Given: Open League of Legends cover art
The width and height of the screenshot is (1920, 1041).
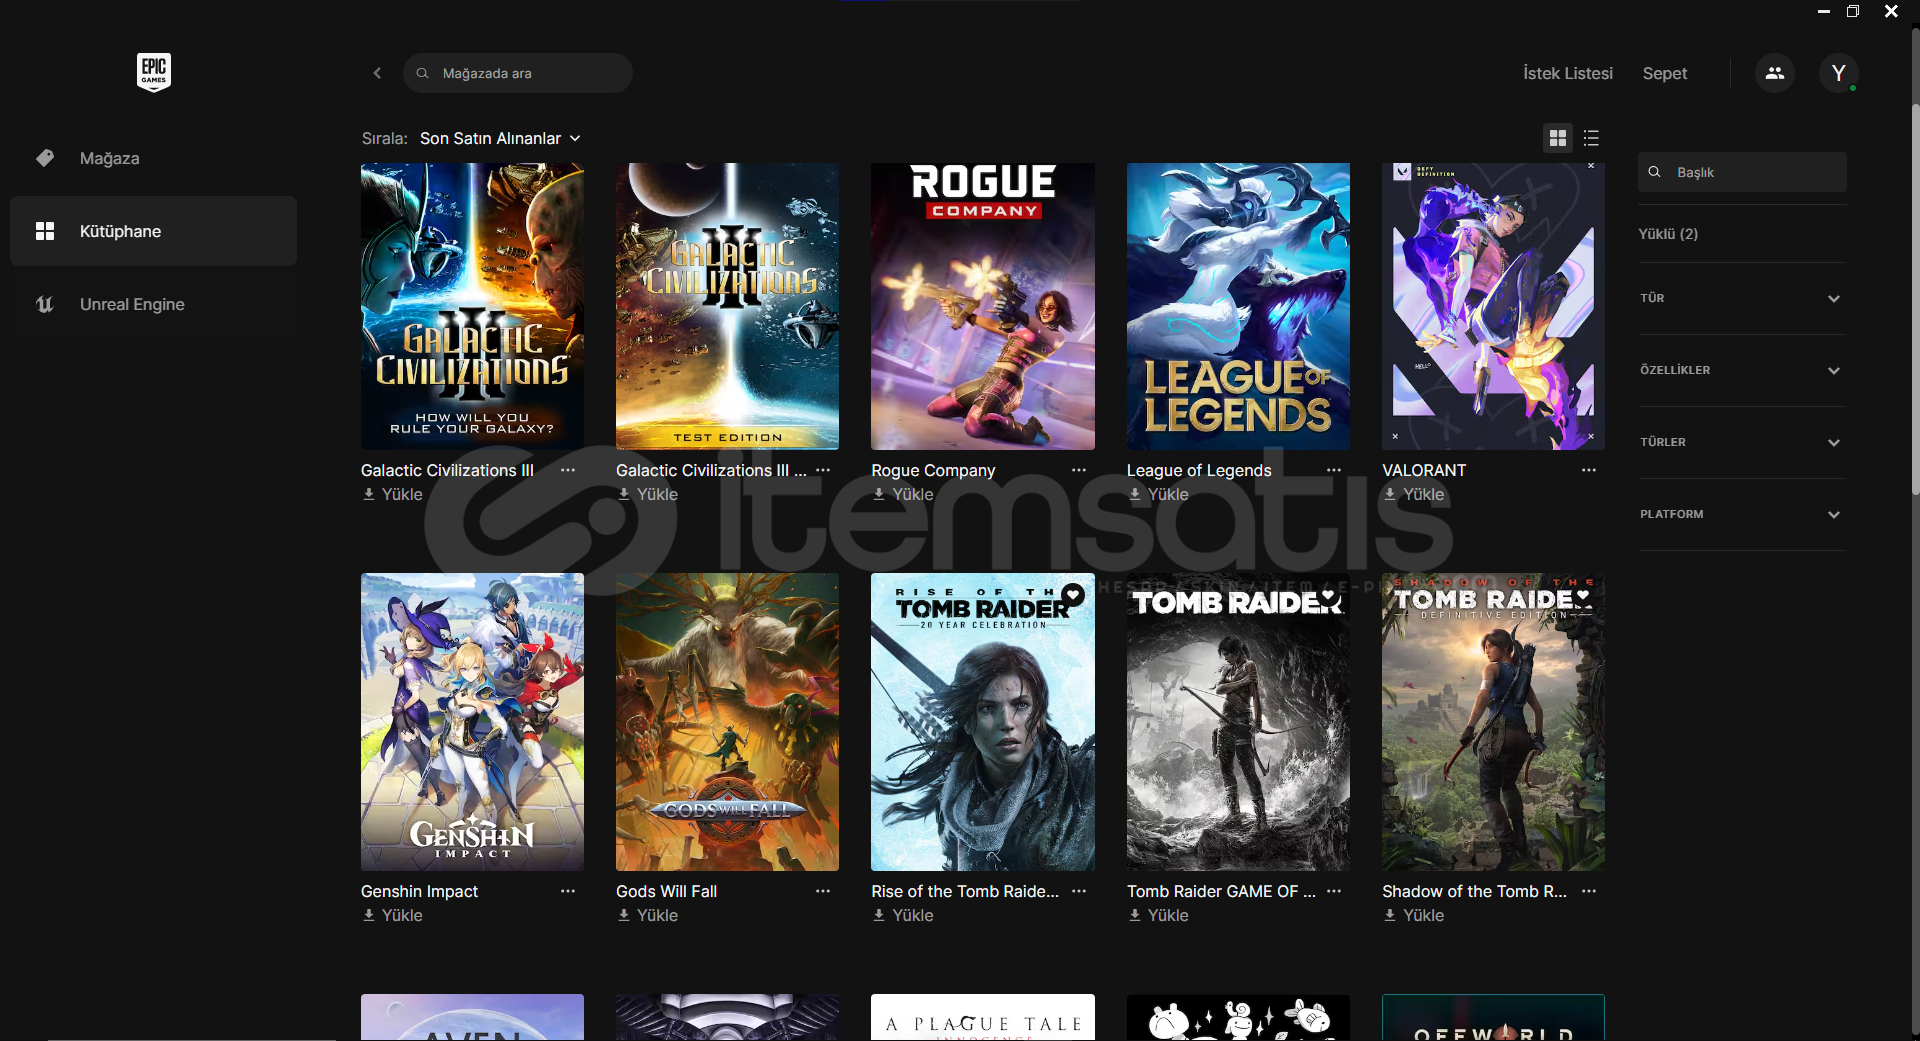Looking at the screenshot, I should point(1238,306).
